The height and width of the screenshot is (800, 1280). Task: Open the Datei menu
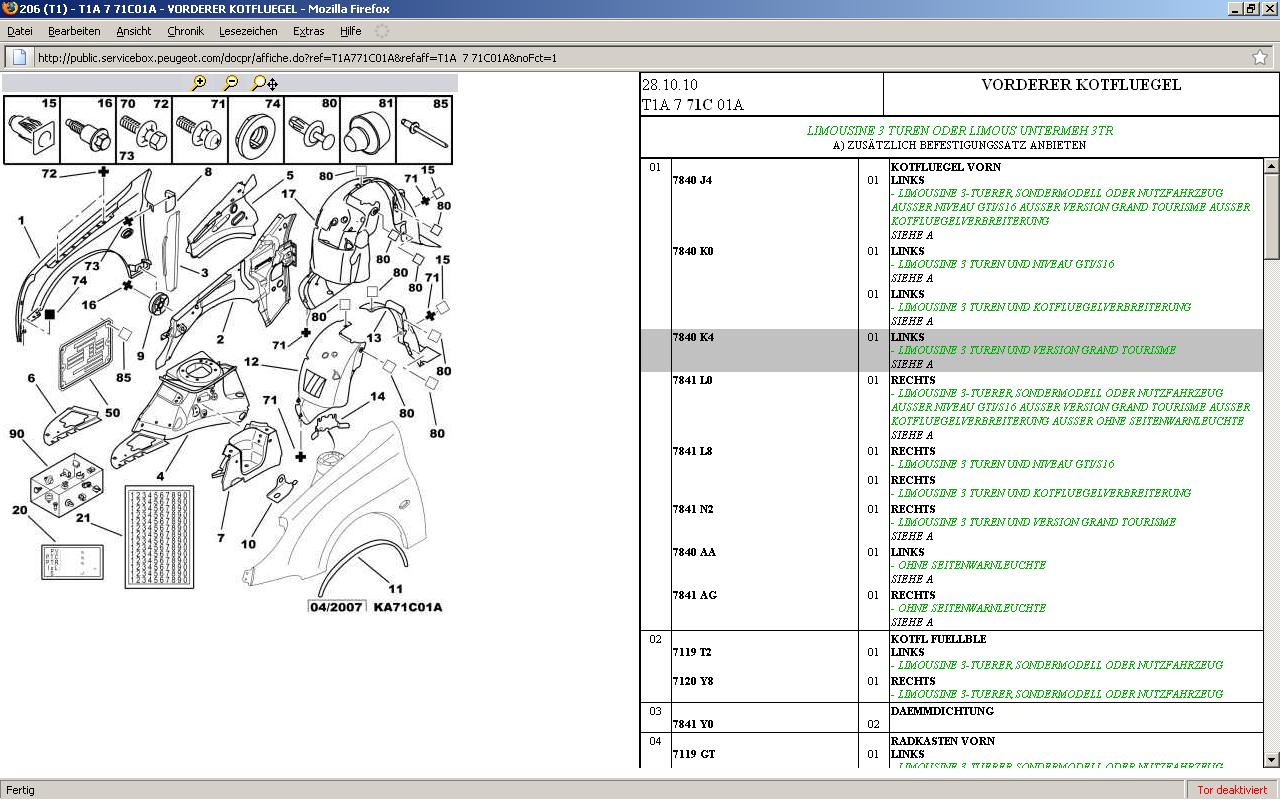tap(20, 31)
